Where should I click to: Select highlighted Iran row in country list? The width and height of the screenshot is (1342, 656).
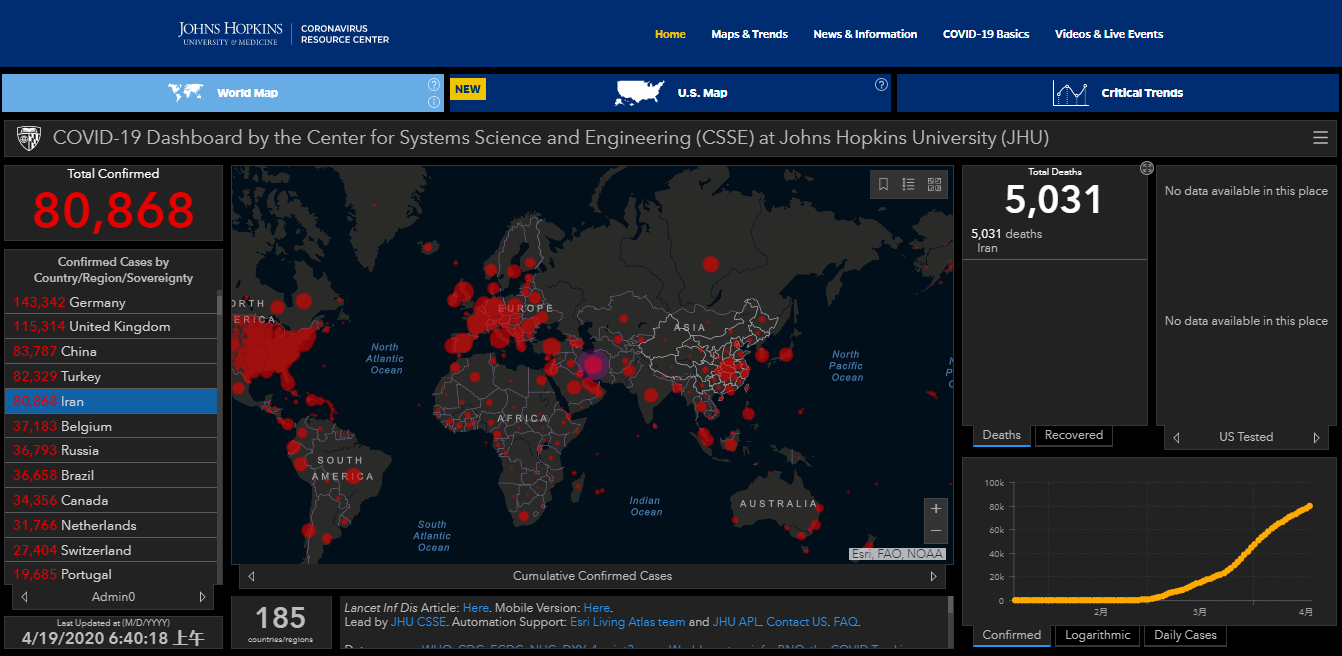tap(111, 401)
